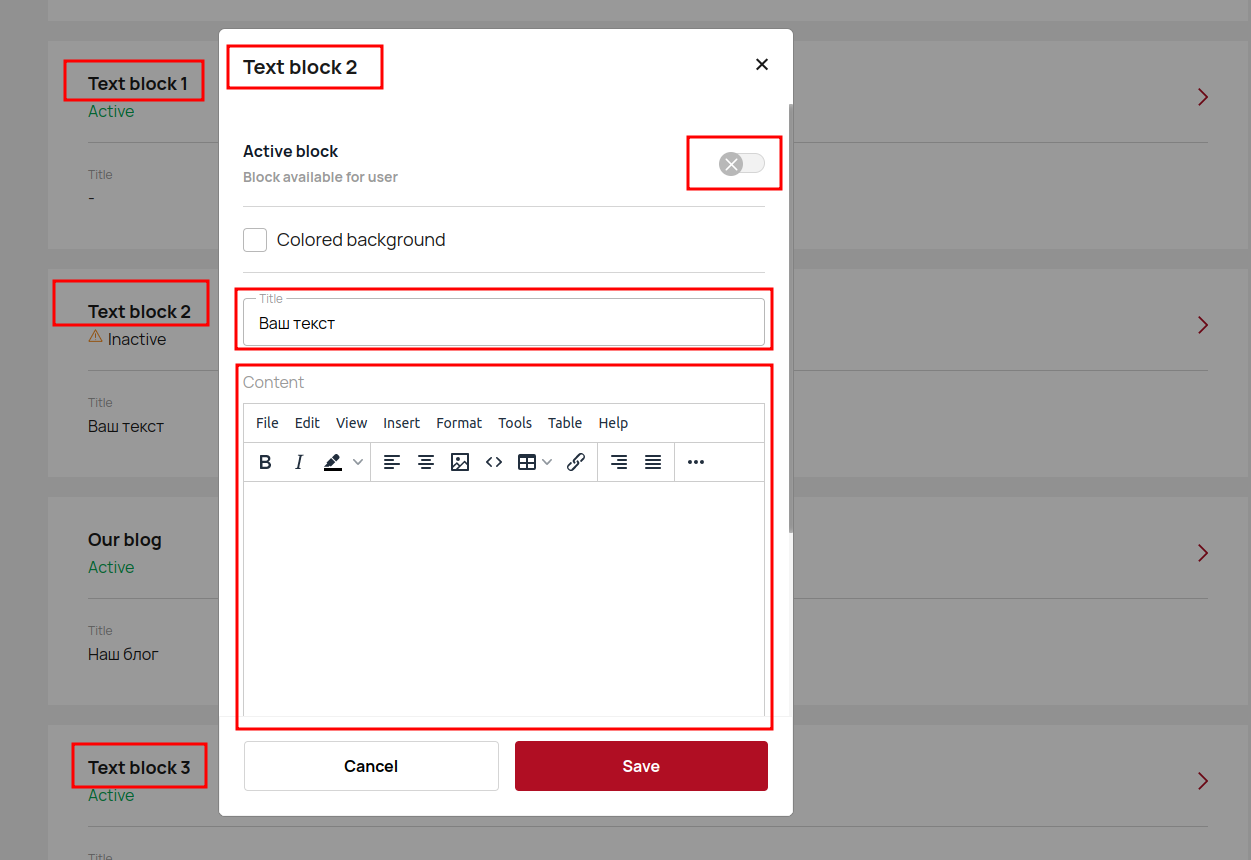Check the Colored background checkbox
The height and width of the screenshot is (860, 1251).
point(255,240)
